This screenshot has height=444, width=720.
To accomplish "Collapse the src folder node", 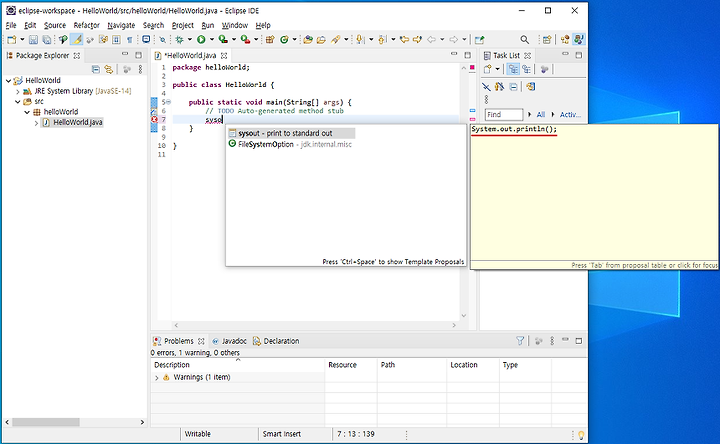I will pyautogui.click(x=18, y=101).
